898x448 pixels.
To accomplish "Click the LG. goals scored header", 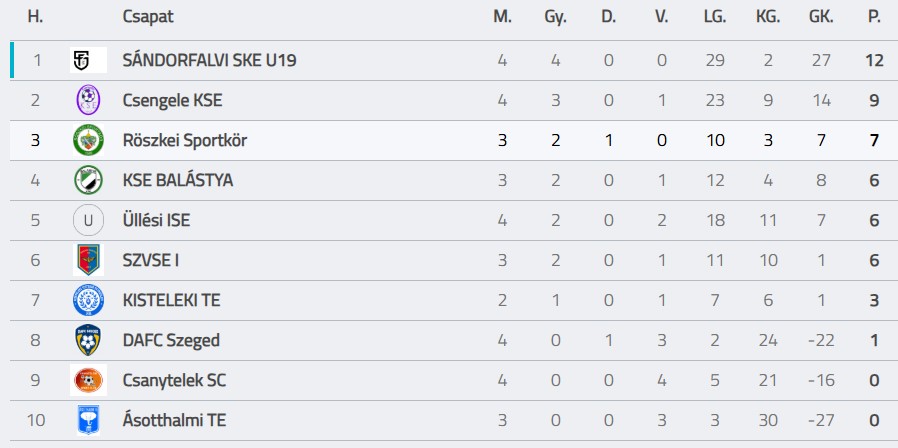I will (715, 16).
